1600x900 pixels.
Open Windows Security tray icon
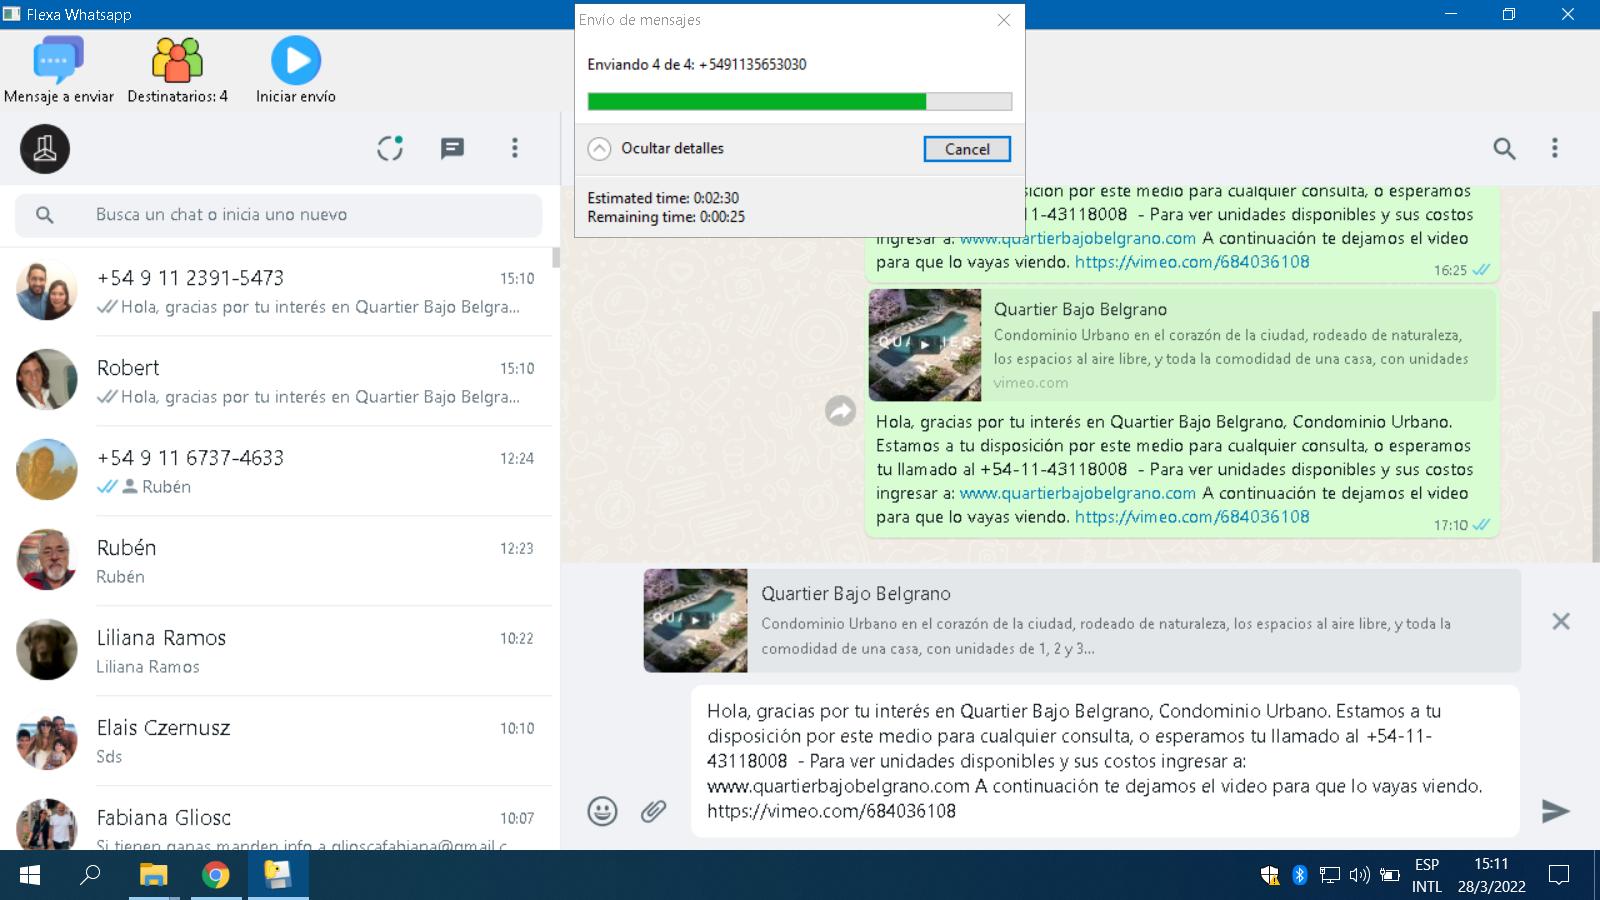pos(1270,876)
